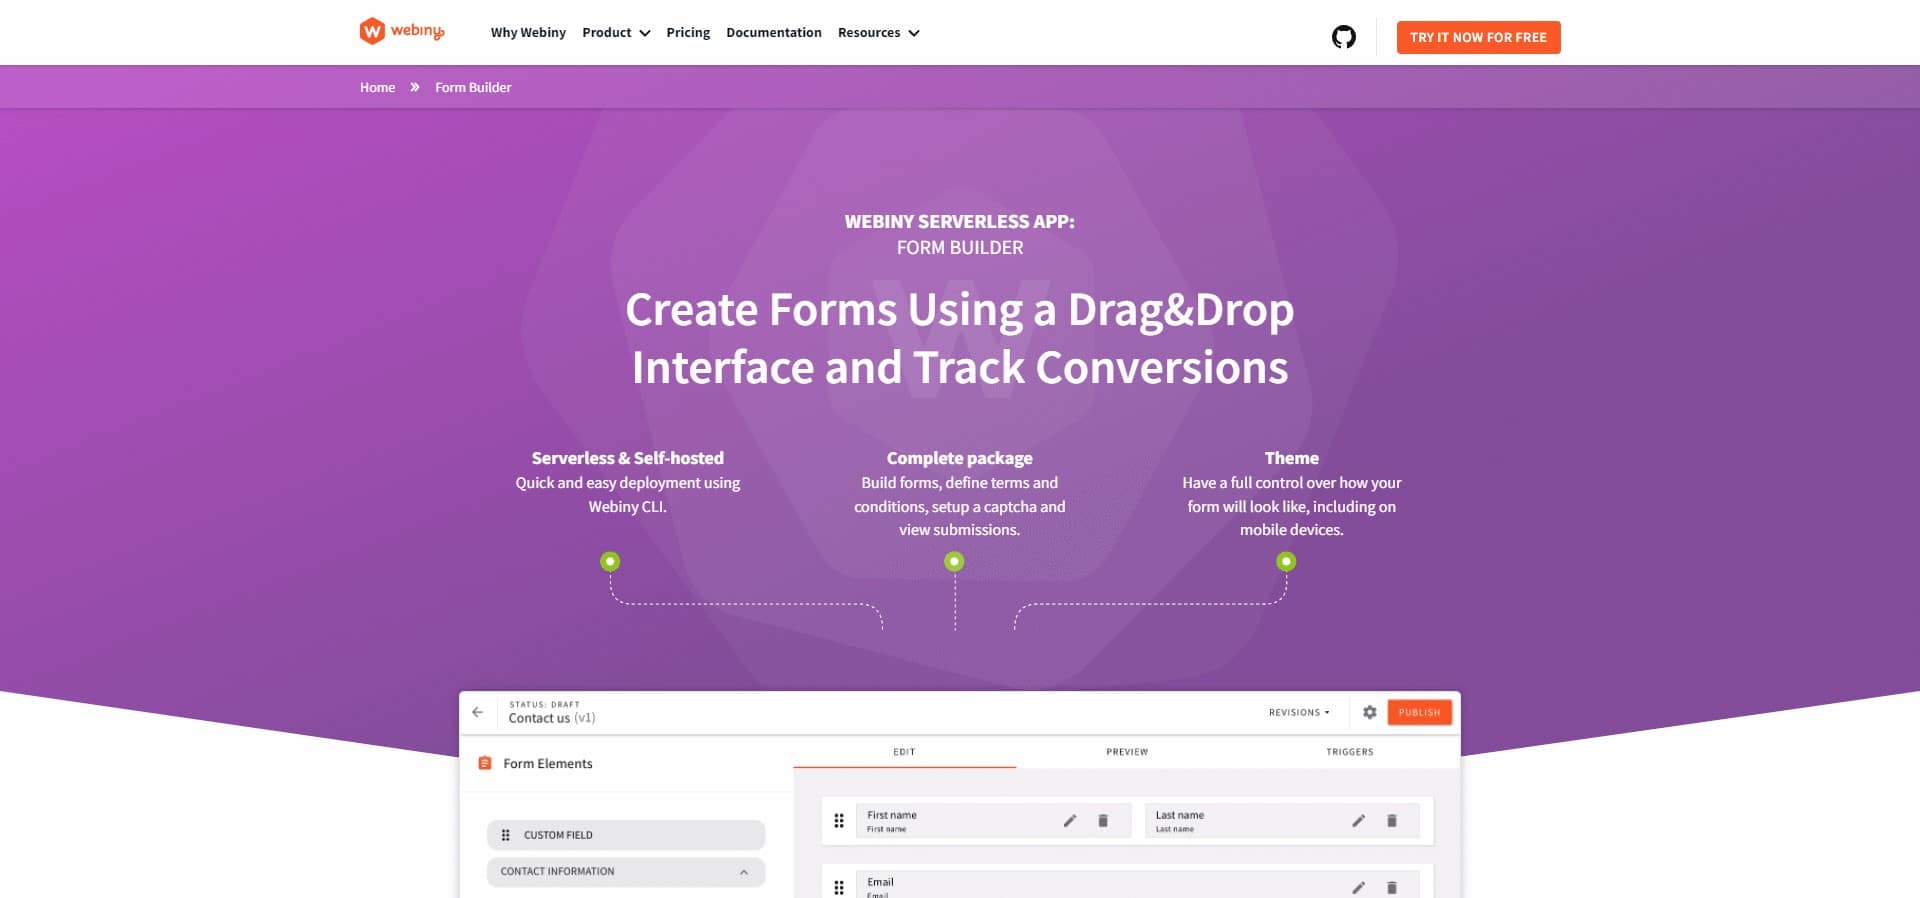Click the 'Serverless & Self-hosted' heading
Image resolution: width=1920 pixels, height=898 pixels.
click(627, 458)
